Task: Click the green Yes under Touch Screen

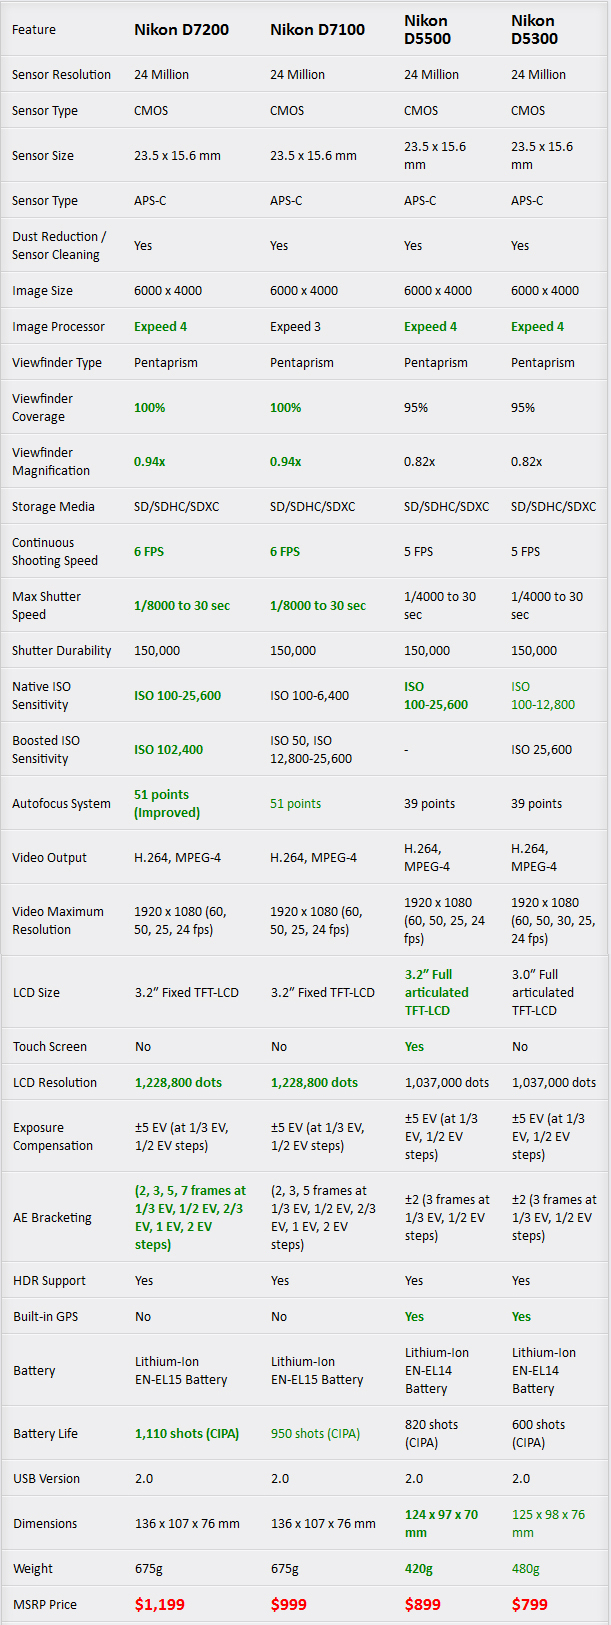Action: 414,1047
